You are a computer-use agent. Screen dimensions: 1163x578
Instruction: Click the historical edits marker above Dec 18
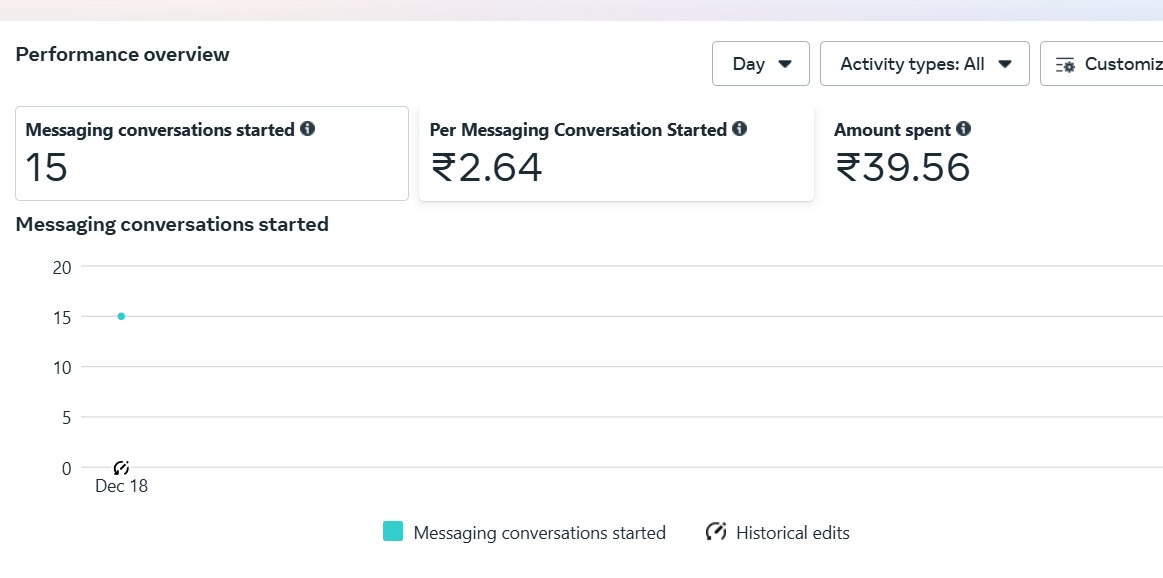click(122, 467)
